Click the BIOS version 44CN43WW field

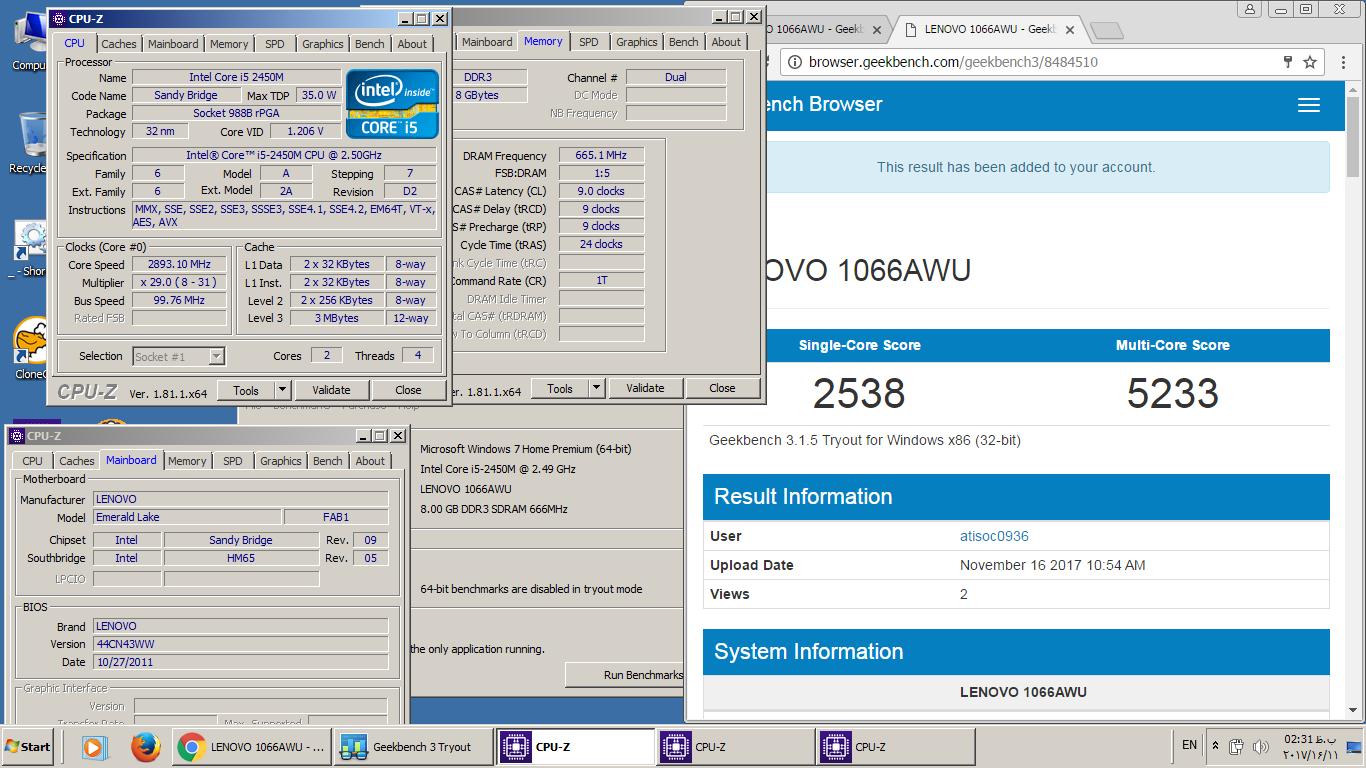[241, 644]
